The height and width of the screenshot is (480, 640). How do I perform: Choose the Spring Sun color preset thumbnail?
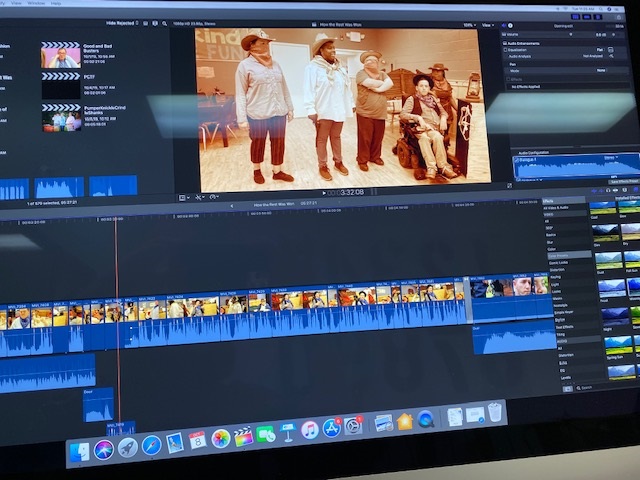tap(618, 346)
